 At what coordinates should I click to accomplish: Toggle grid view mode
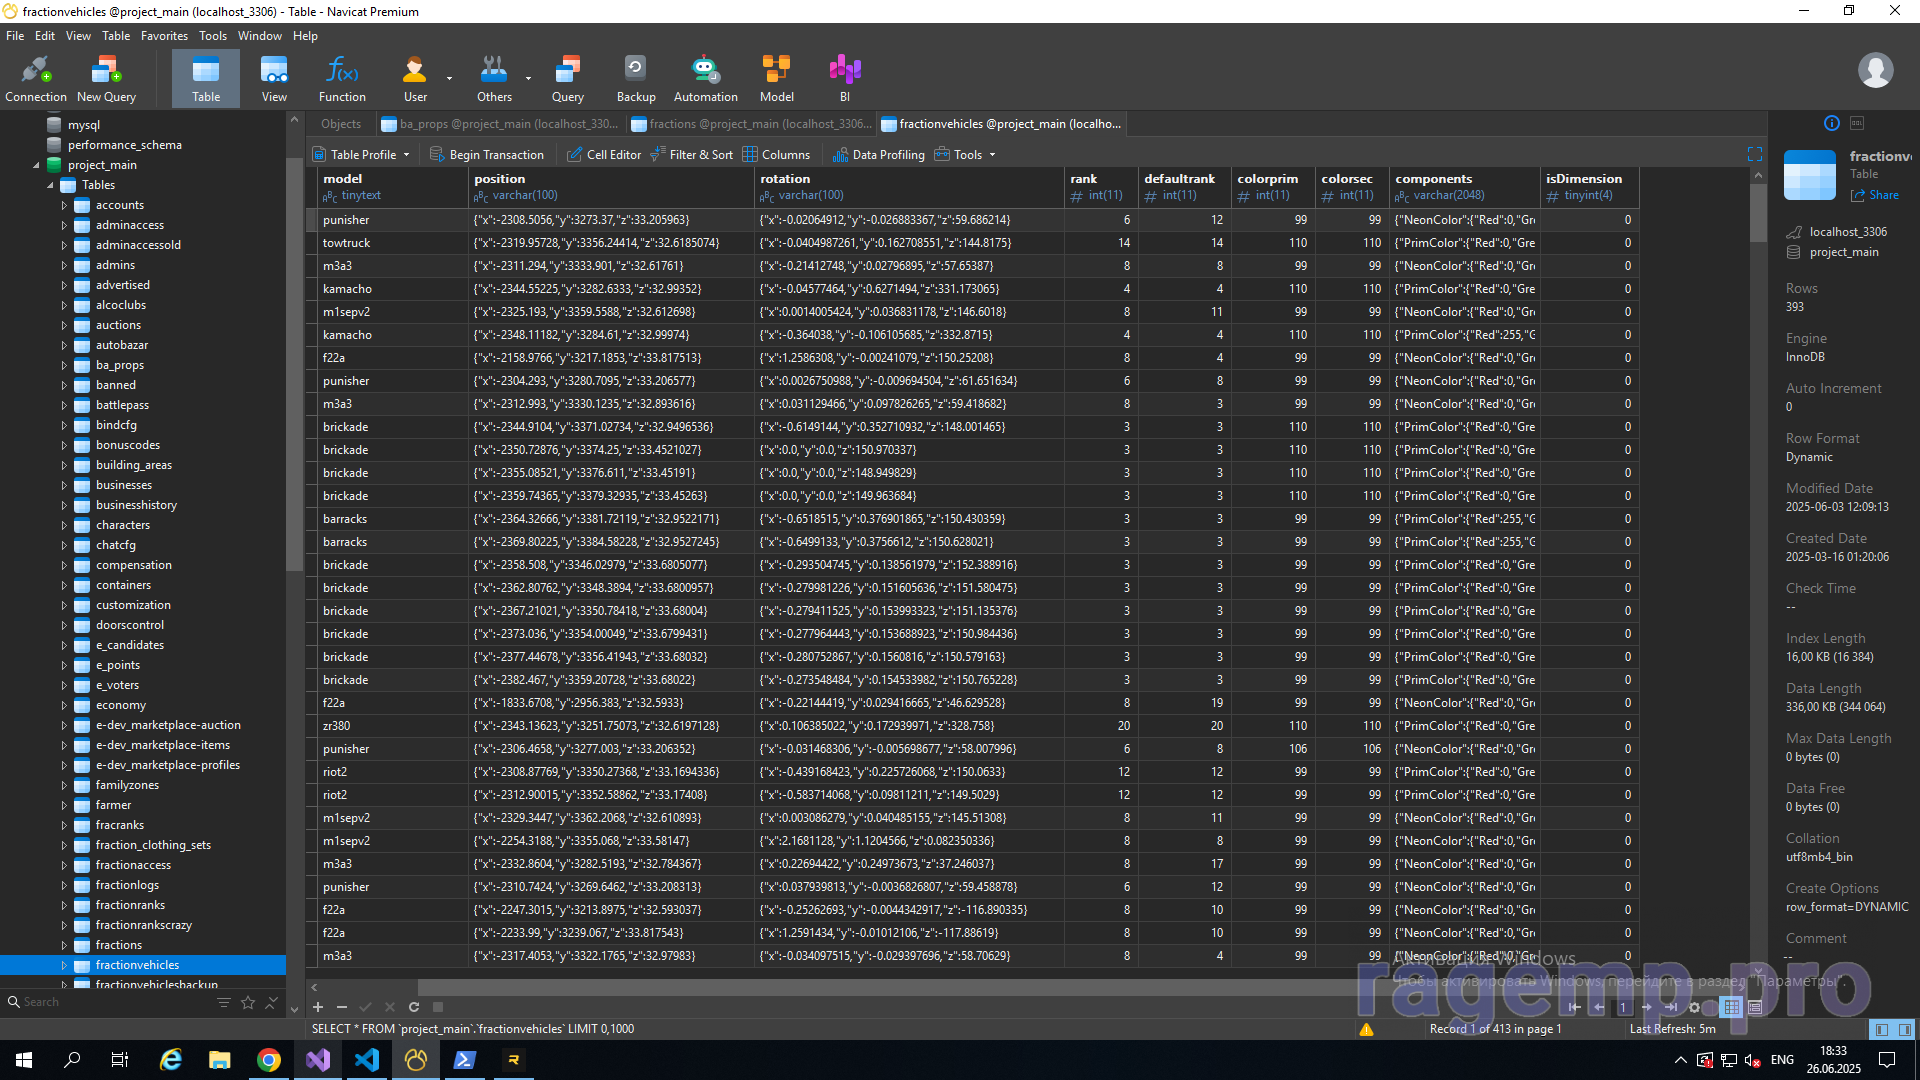click(x=1732, y=1007)
